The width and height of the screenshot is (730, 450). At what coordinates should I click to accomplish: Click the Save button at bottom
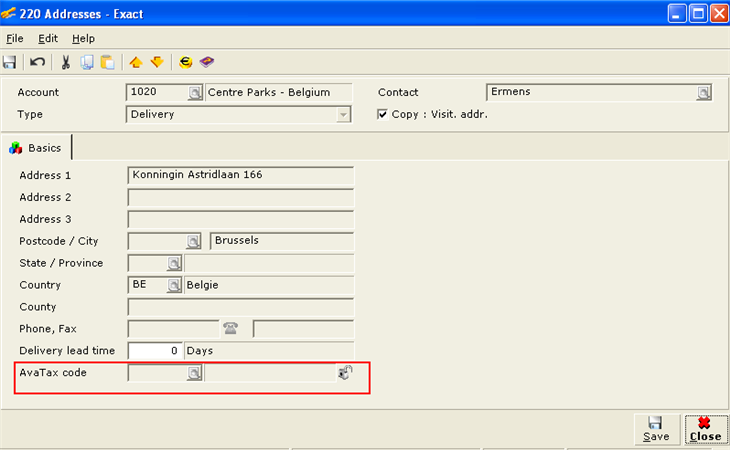click(656, 430)
